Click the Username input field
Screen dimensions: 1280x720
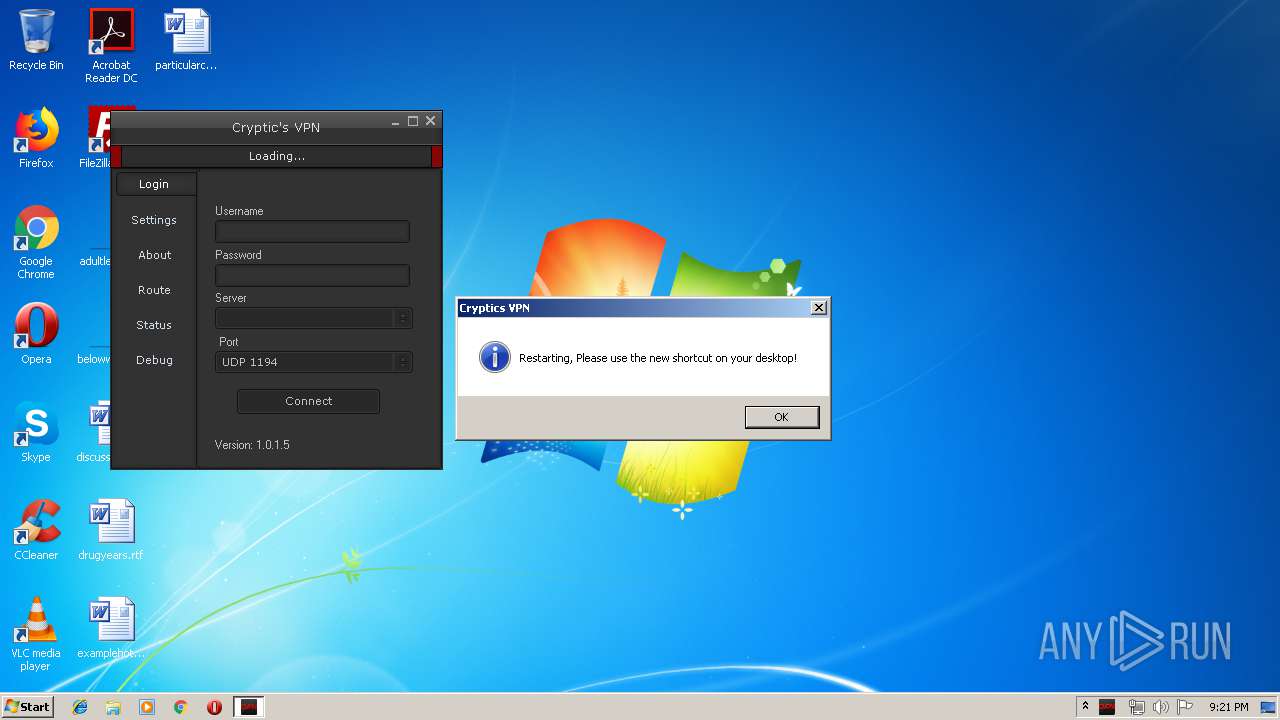click(x=312, y=231)
